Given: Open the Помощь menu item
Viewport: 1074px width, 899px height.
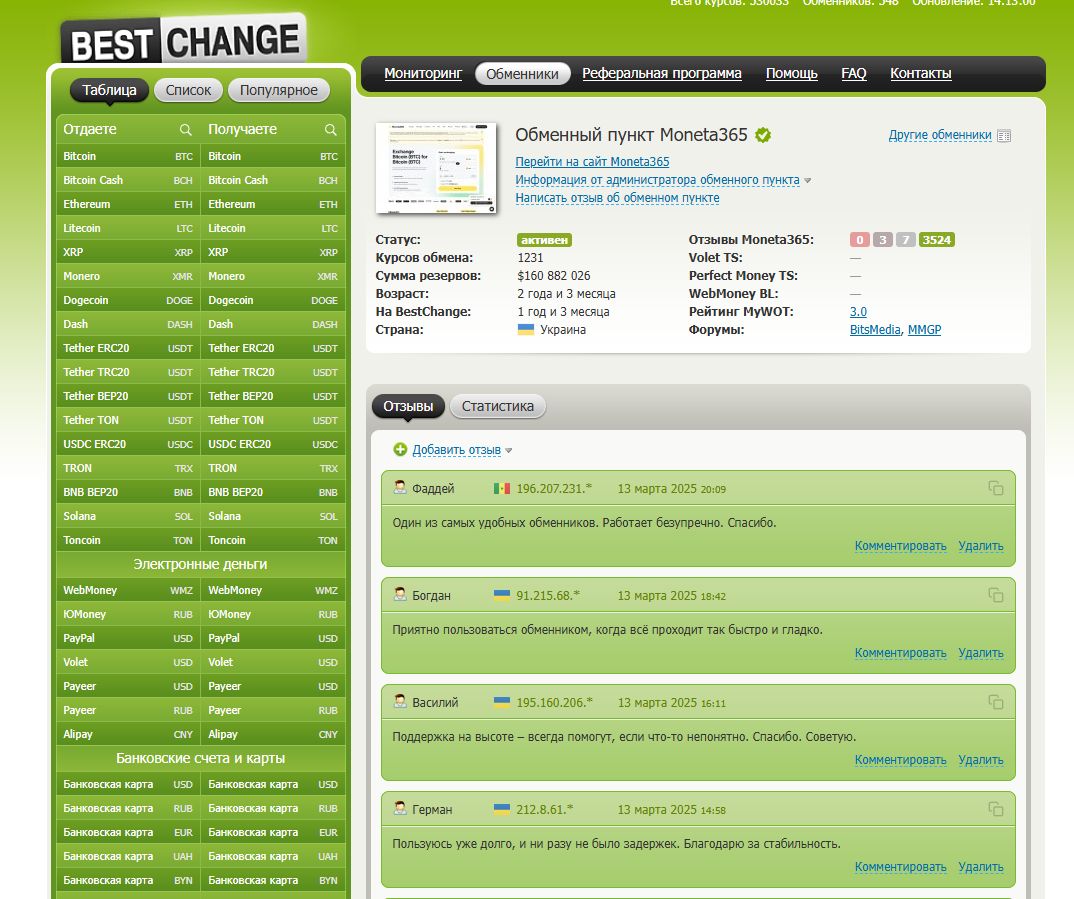Looking at the screenshot, I should coord(791,73).
